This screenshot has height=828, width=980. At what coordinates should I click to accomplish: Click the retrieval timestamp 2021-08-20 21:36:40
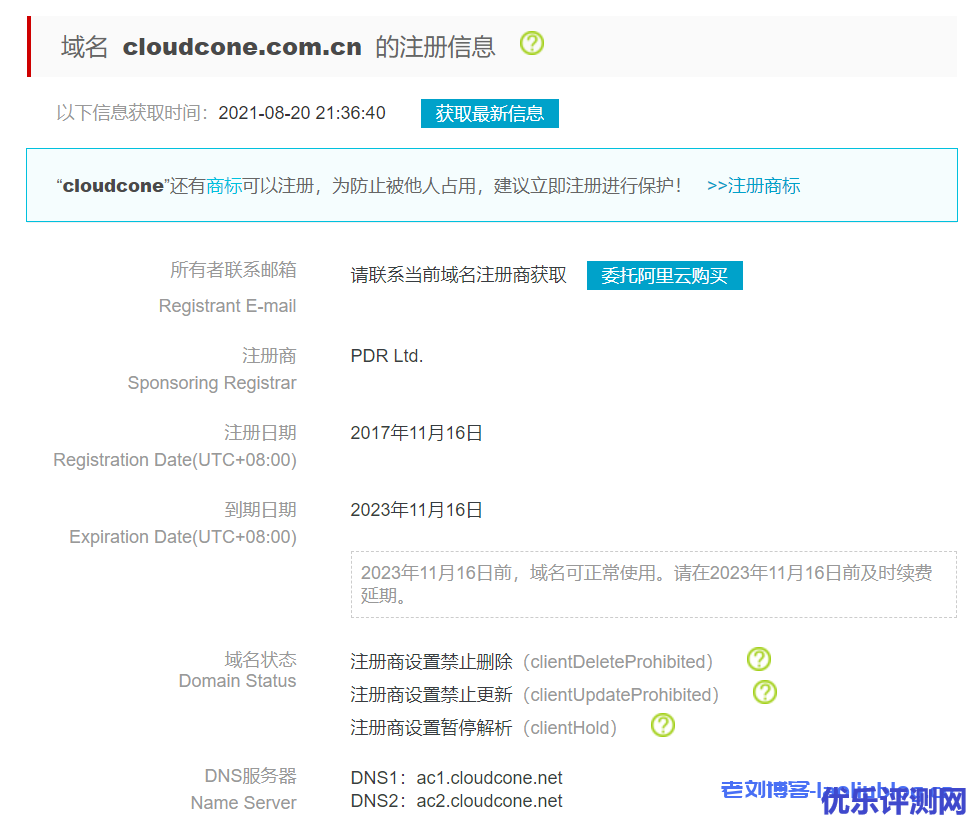[302, 113]
